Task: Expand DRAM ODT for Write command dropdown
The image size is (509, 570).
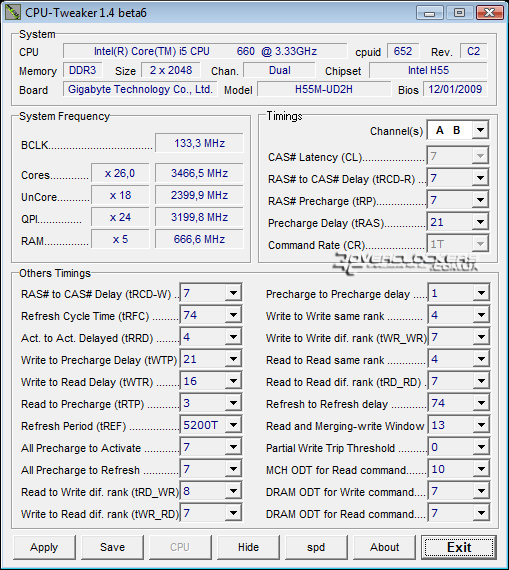Action: pos(481,491)
